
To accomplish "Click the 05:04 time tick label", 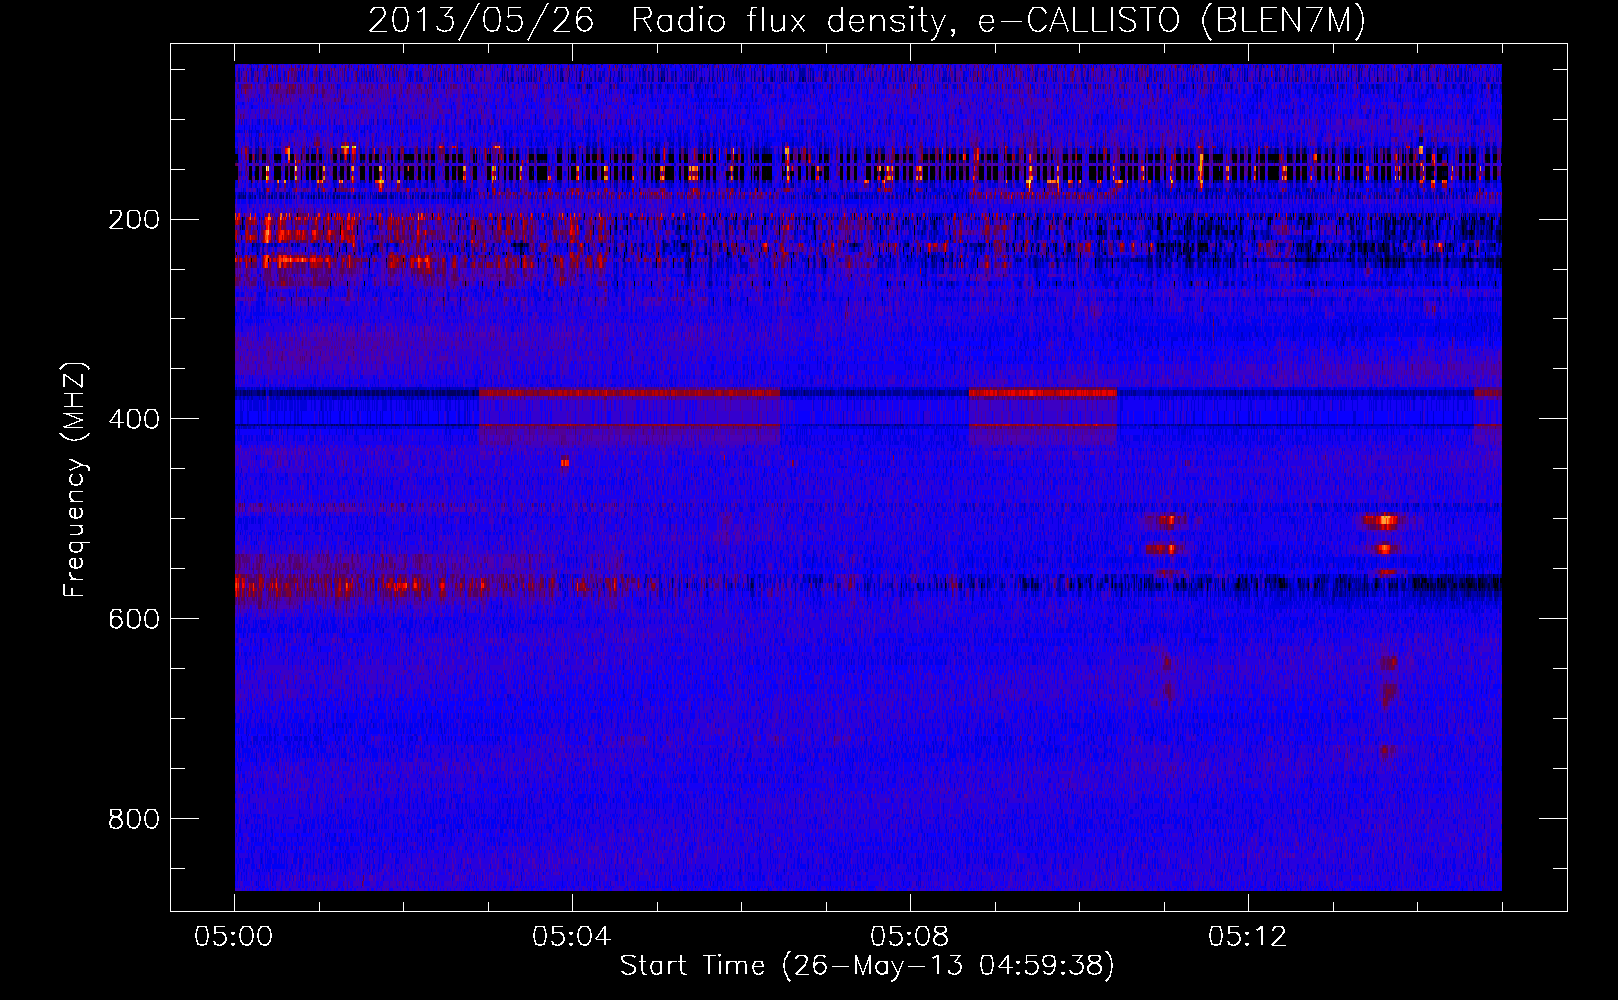I will pos(571,937).
